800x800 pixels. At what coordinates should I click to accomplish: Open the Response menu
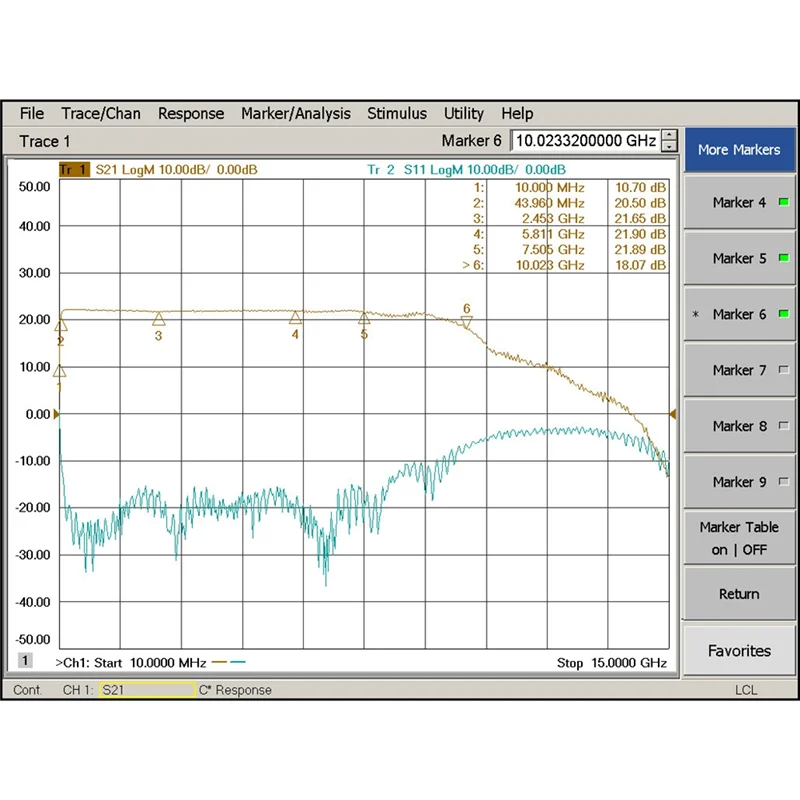click(x=191, y=113)
